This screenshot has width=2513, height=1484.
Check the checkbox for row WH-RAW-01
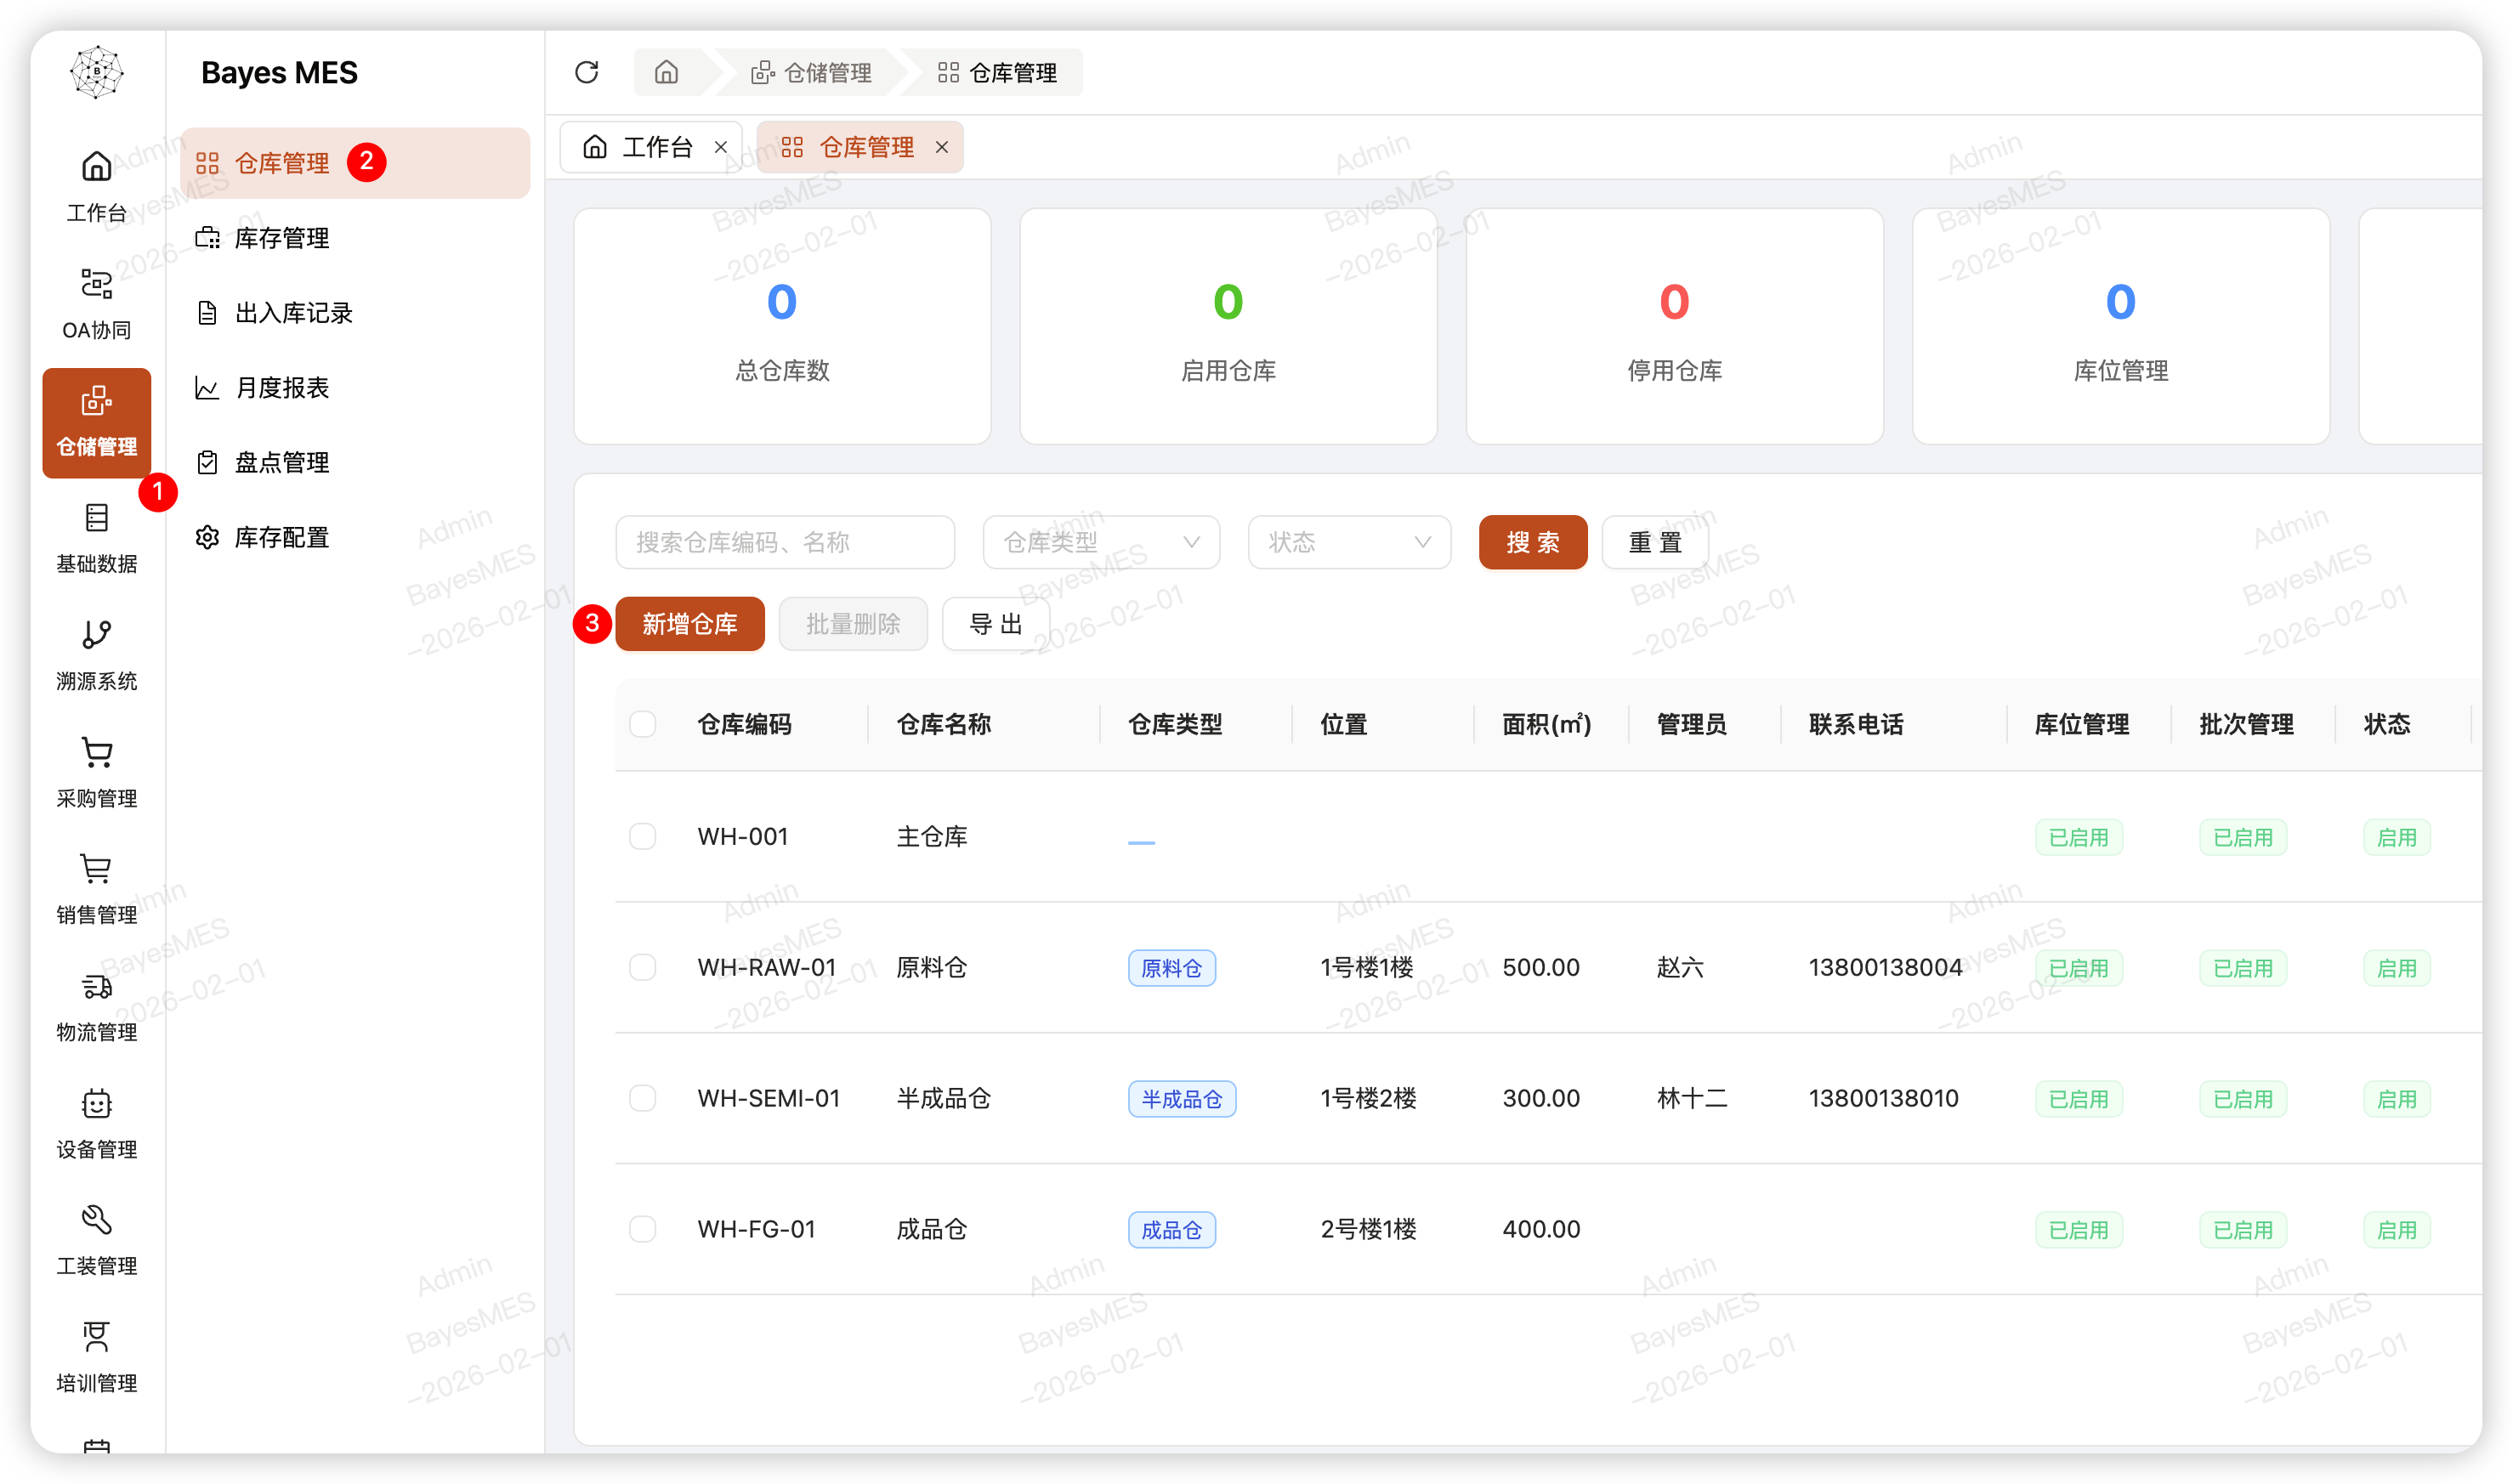pyautogui.click(x=643, y=967)
